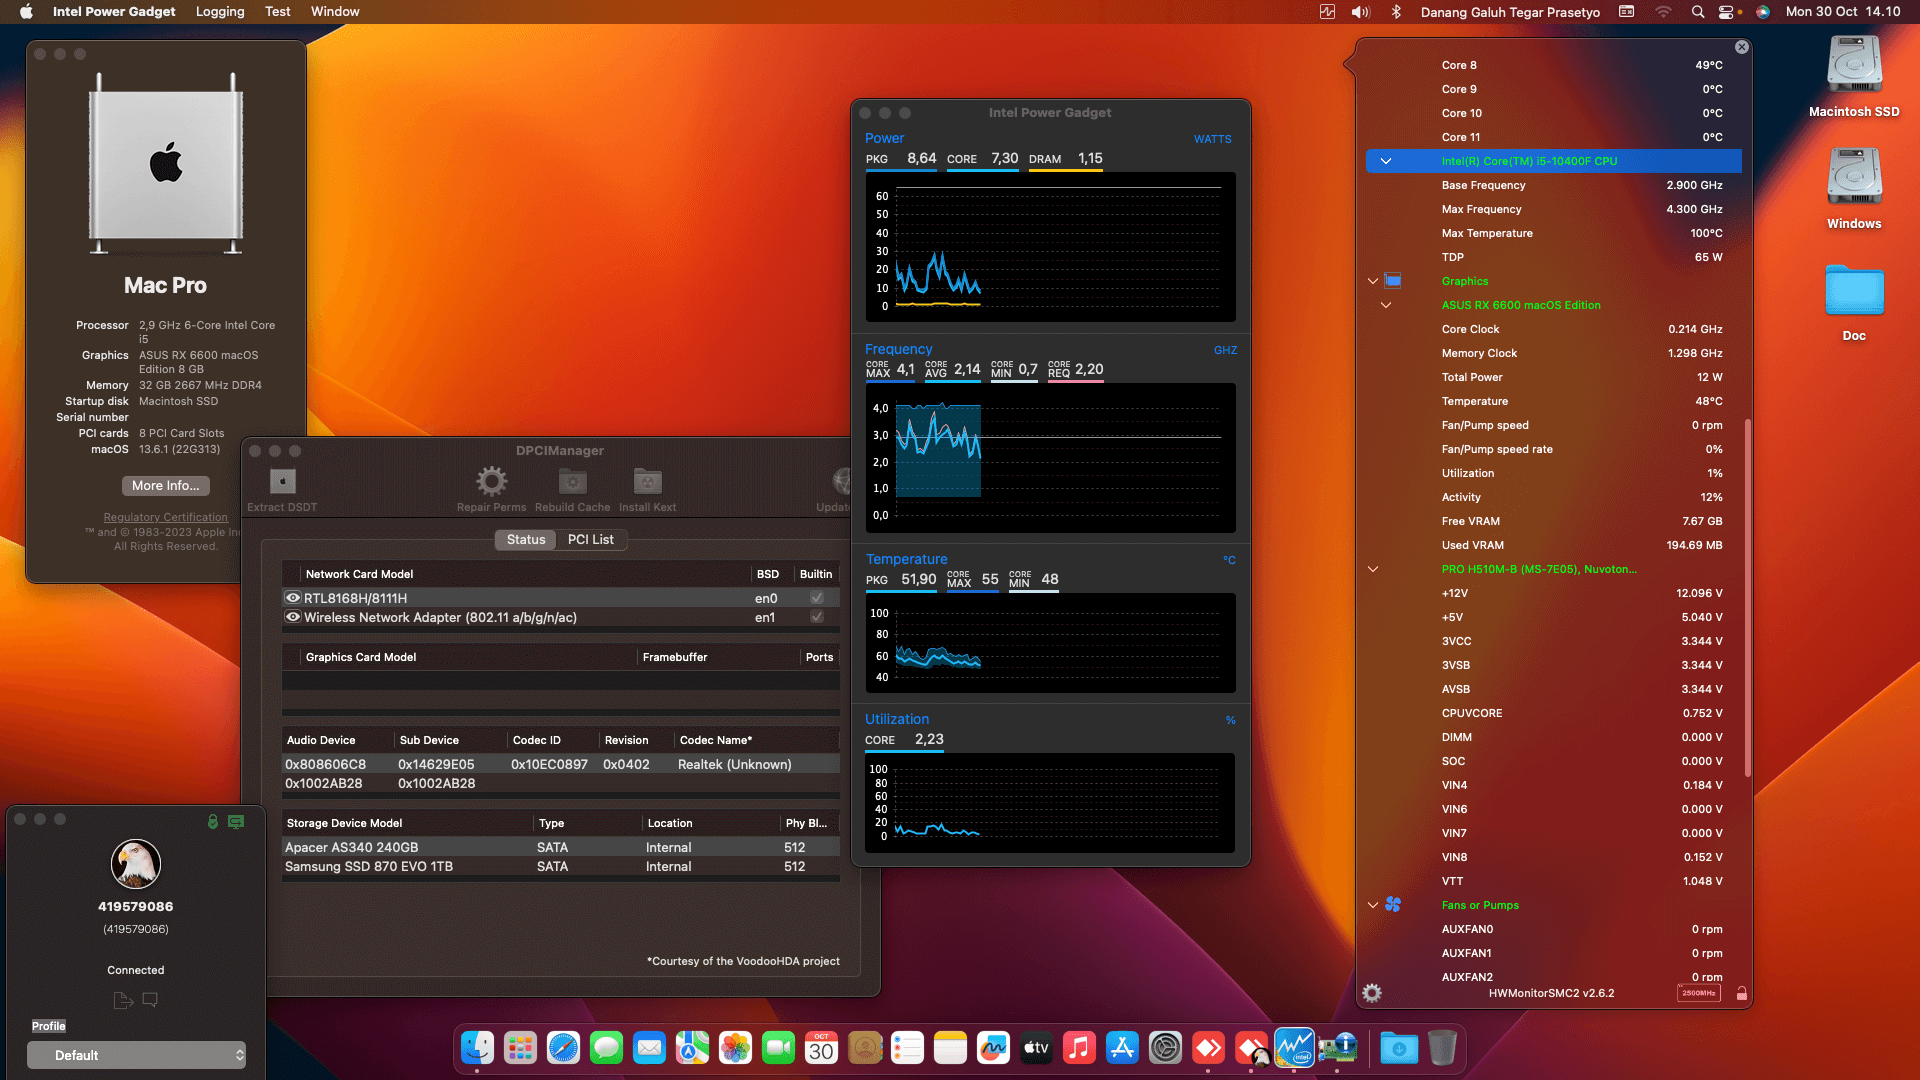Open App Store from the Dock
This screenshot has height=1080, width=1920.
click(1122, 1048)
